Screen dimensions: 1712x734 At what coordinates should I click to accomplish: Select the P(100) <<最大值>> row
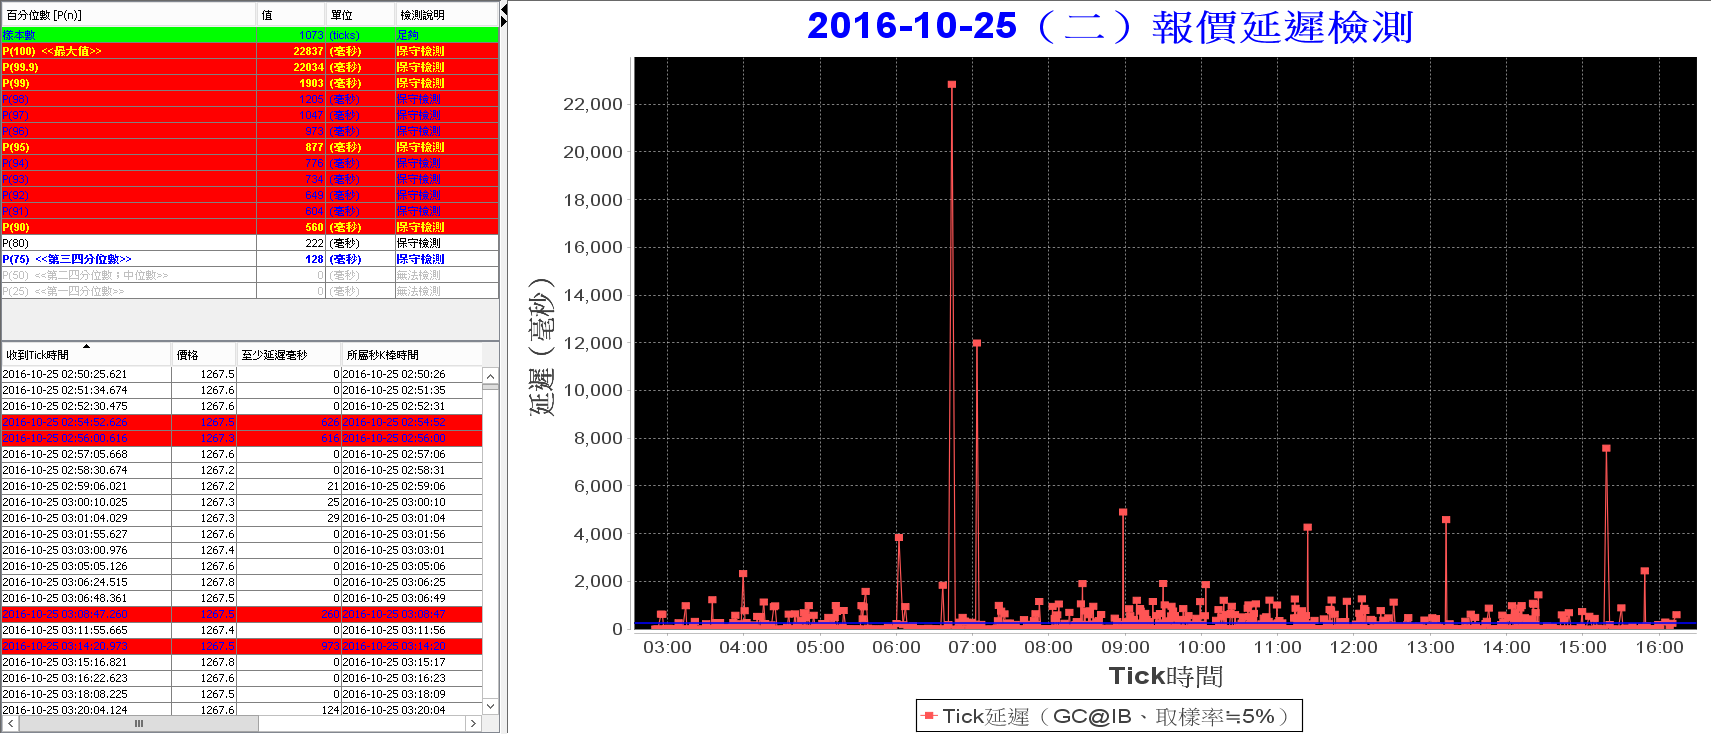tap(250, 51)
